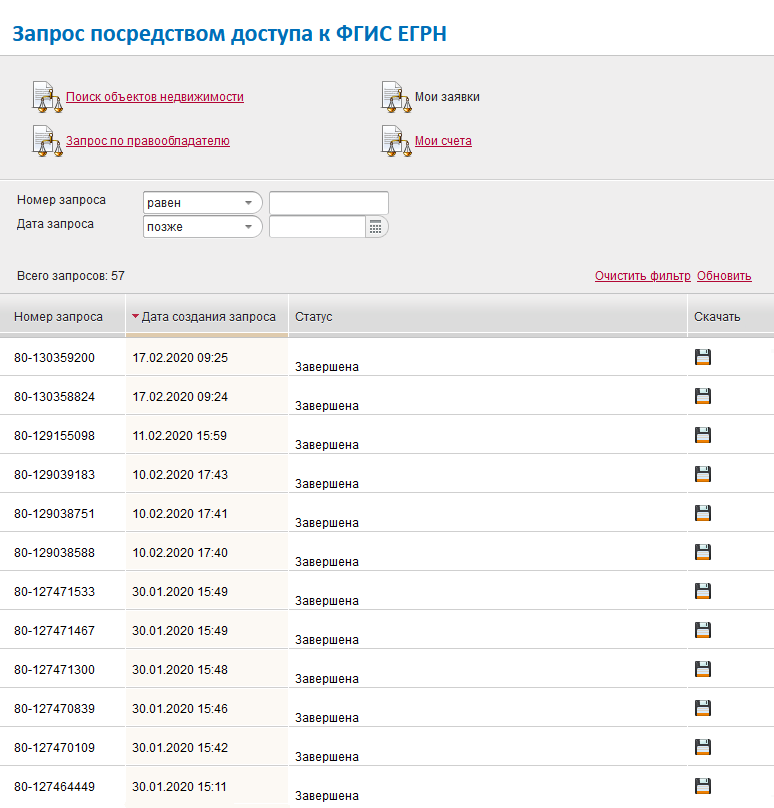Expand the Номер запроса 'равен' dropdown
Image resolution: width=774 pixels, height=808 pixels.
[203, 203]
